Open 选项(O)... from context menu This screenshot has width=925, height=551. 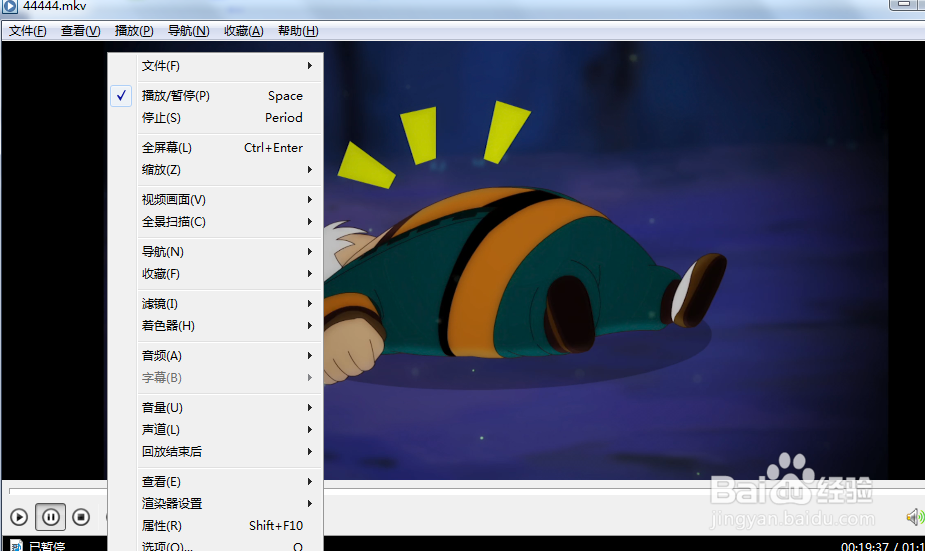click(x=216, y=545)
